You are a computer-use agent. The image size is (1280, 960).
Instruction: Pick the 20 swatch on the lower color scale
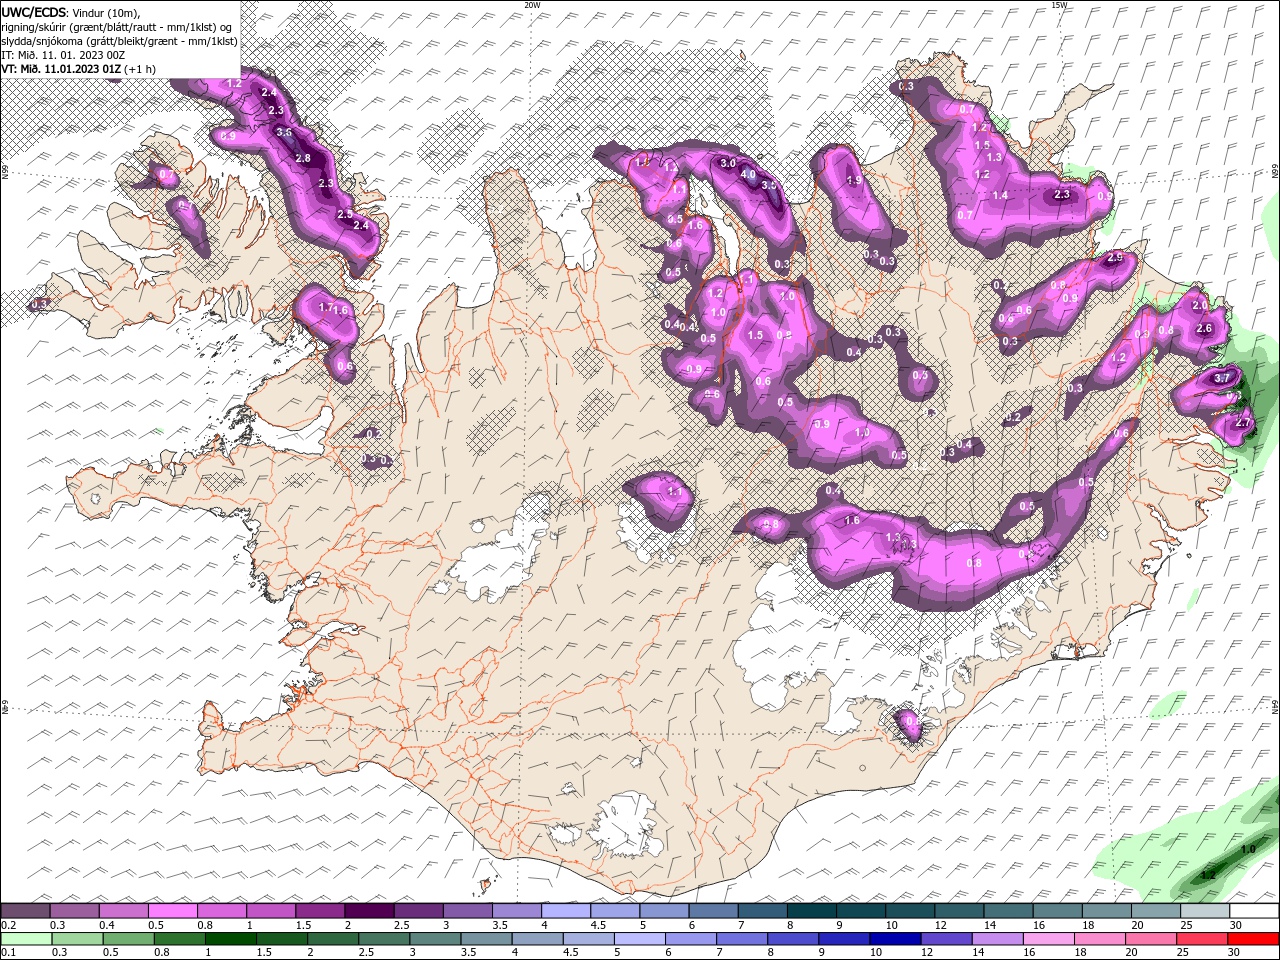point(1150,939)
